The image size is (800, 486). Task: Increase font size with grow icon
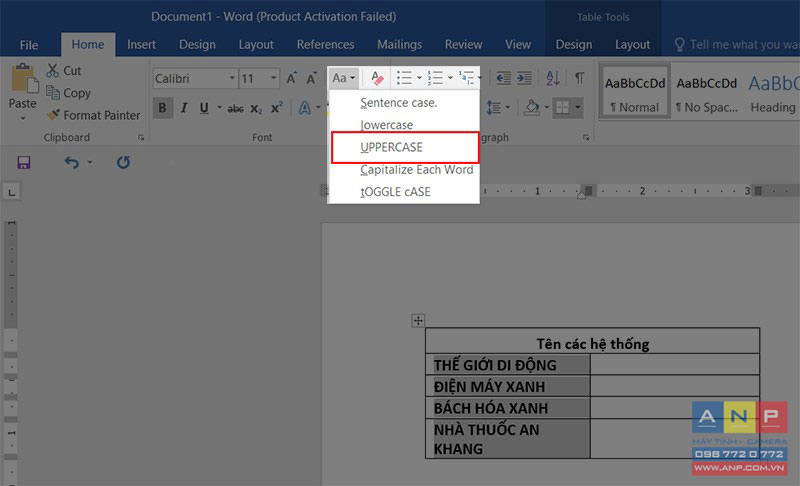[x=291, y=78]
